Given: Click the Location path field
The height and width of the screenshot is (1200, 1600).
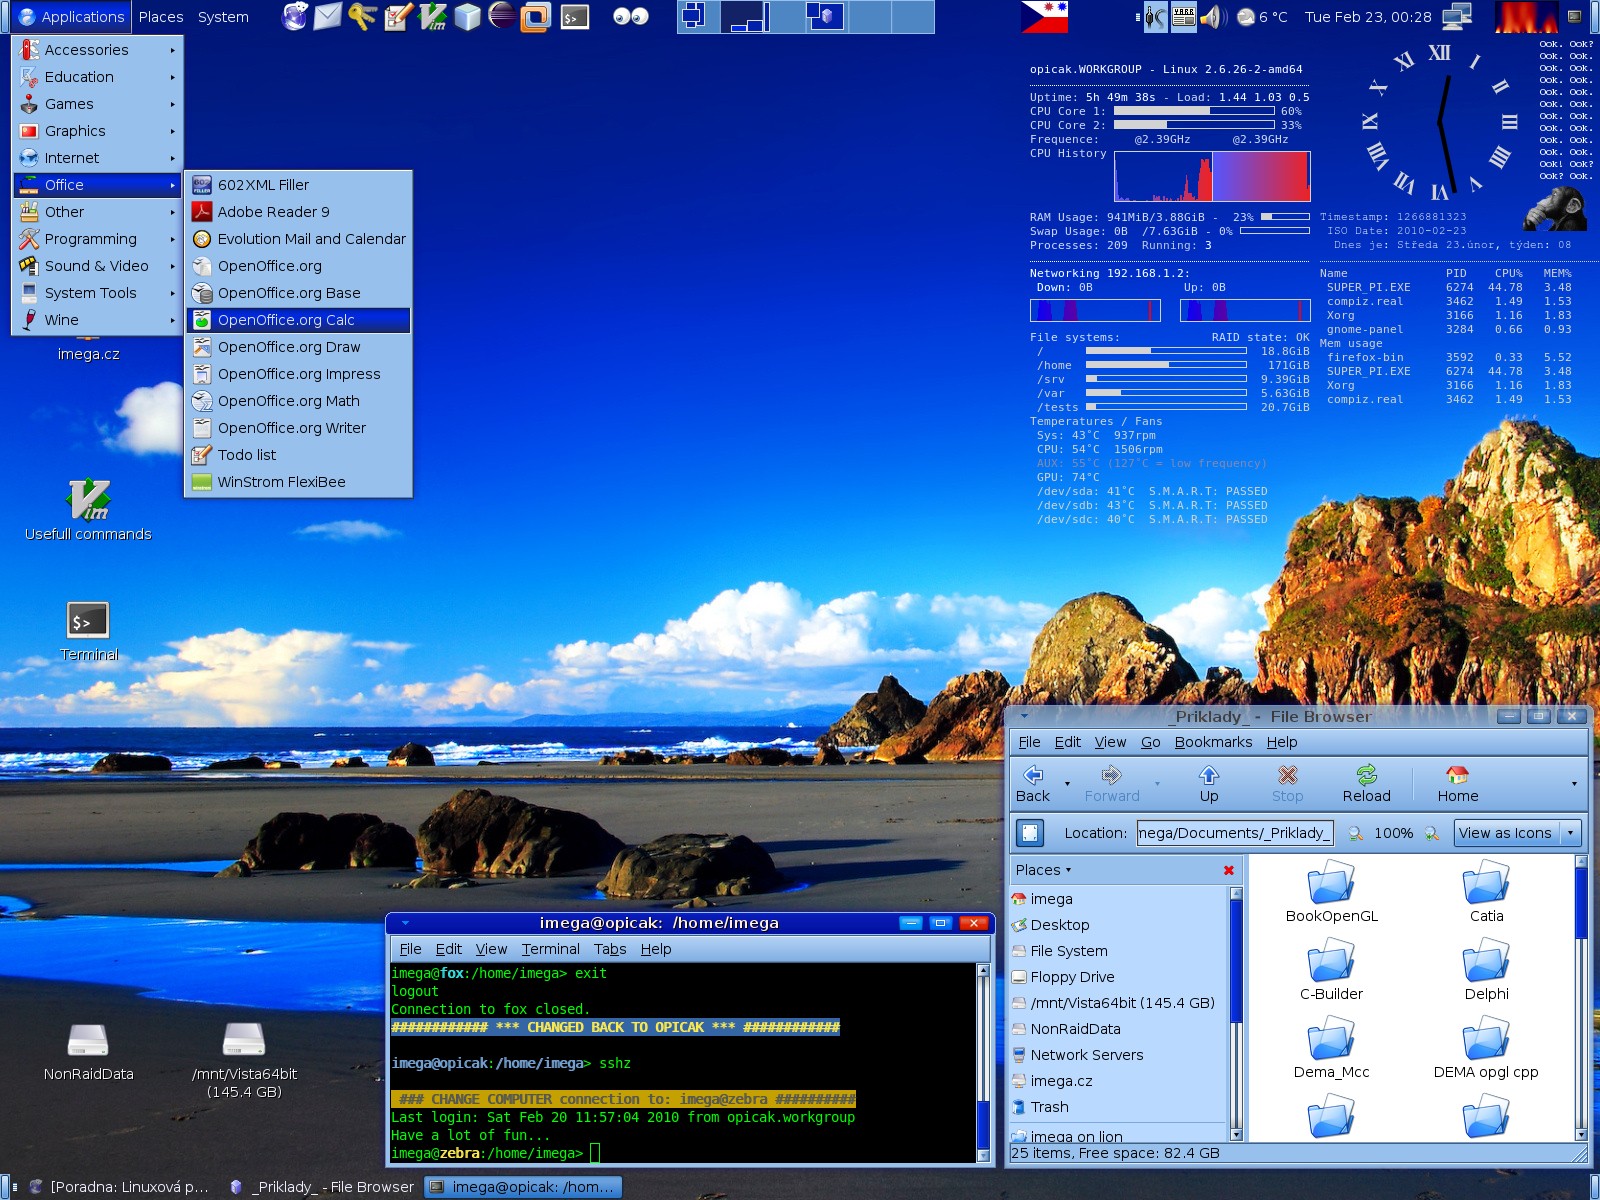Looking at the screenshot, I should (1234, 832).
